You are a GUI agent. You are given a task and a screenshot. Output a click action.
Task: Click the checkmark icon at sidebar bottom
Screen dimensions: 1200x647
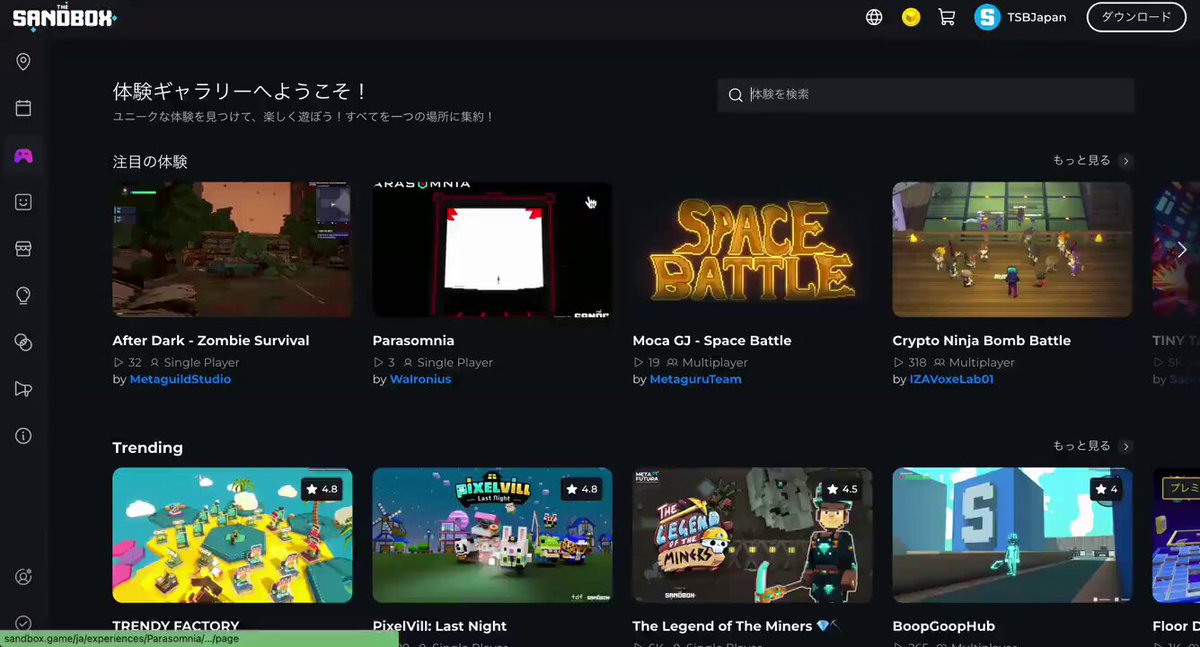pos(23,624)
